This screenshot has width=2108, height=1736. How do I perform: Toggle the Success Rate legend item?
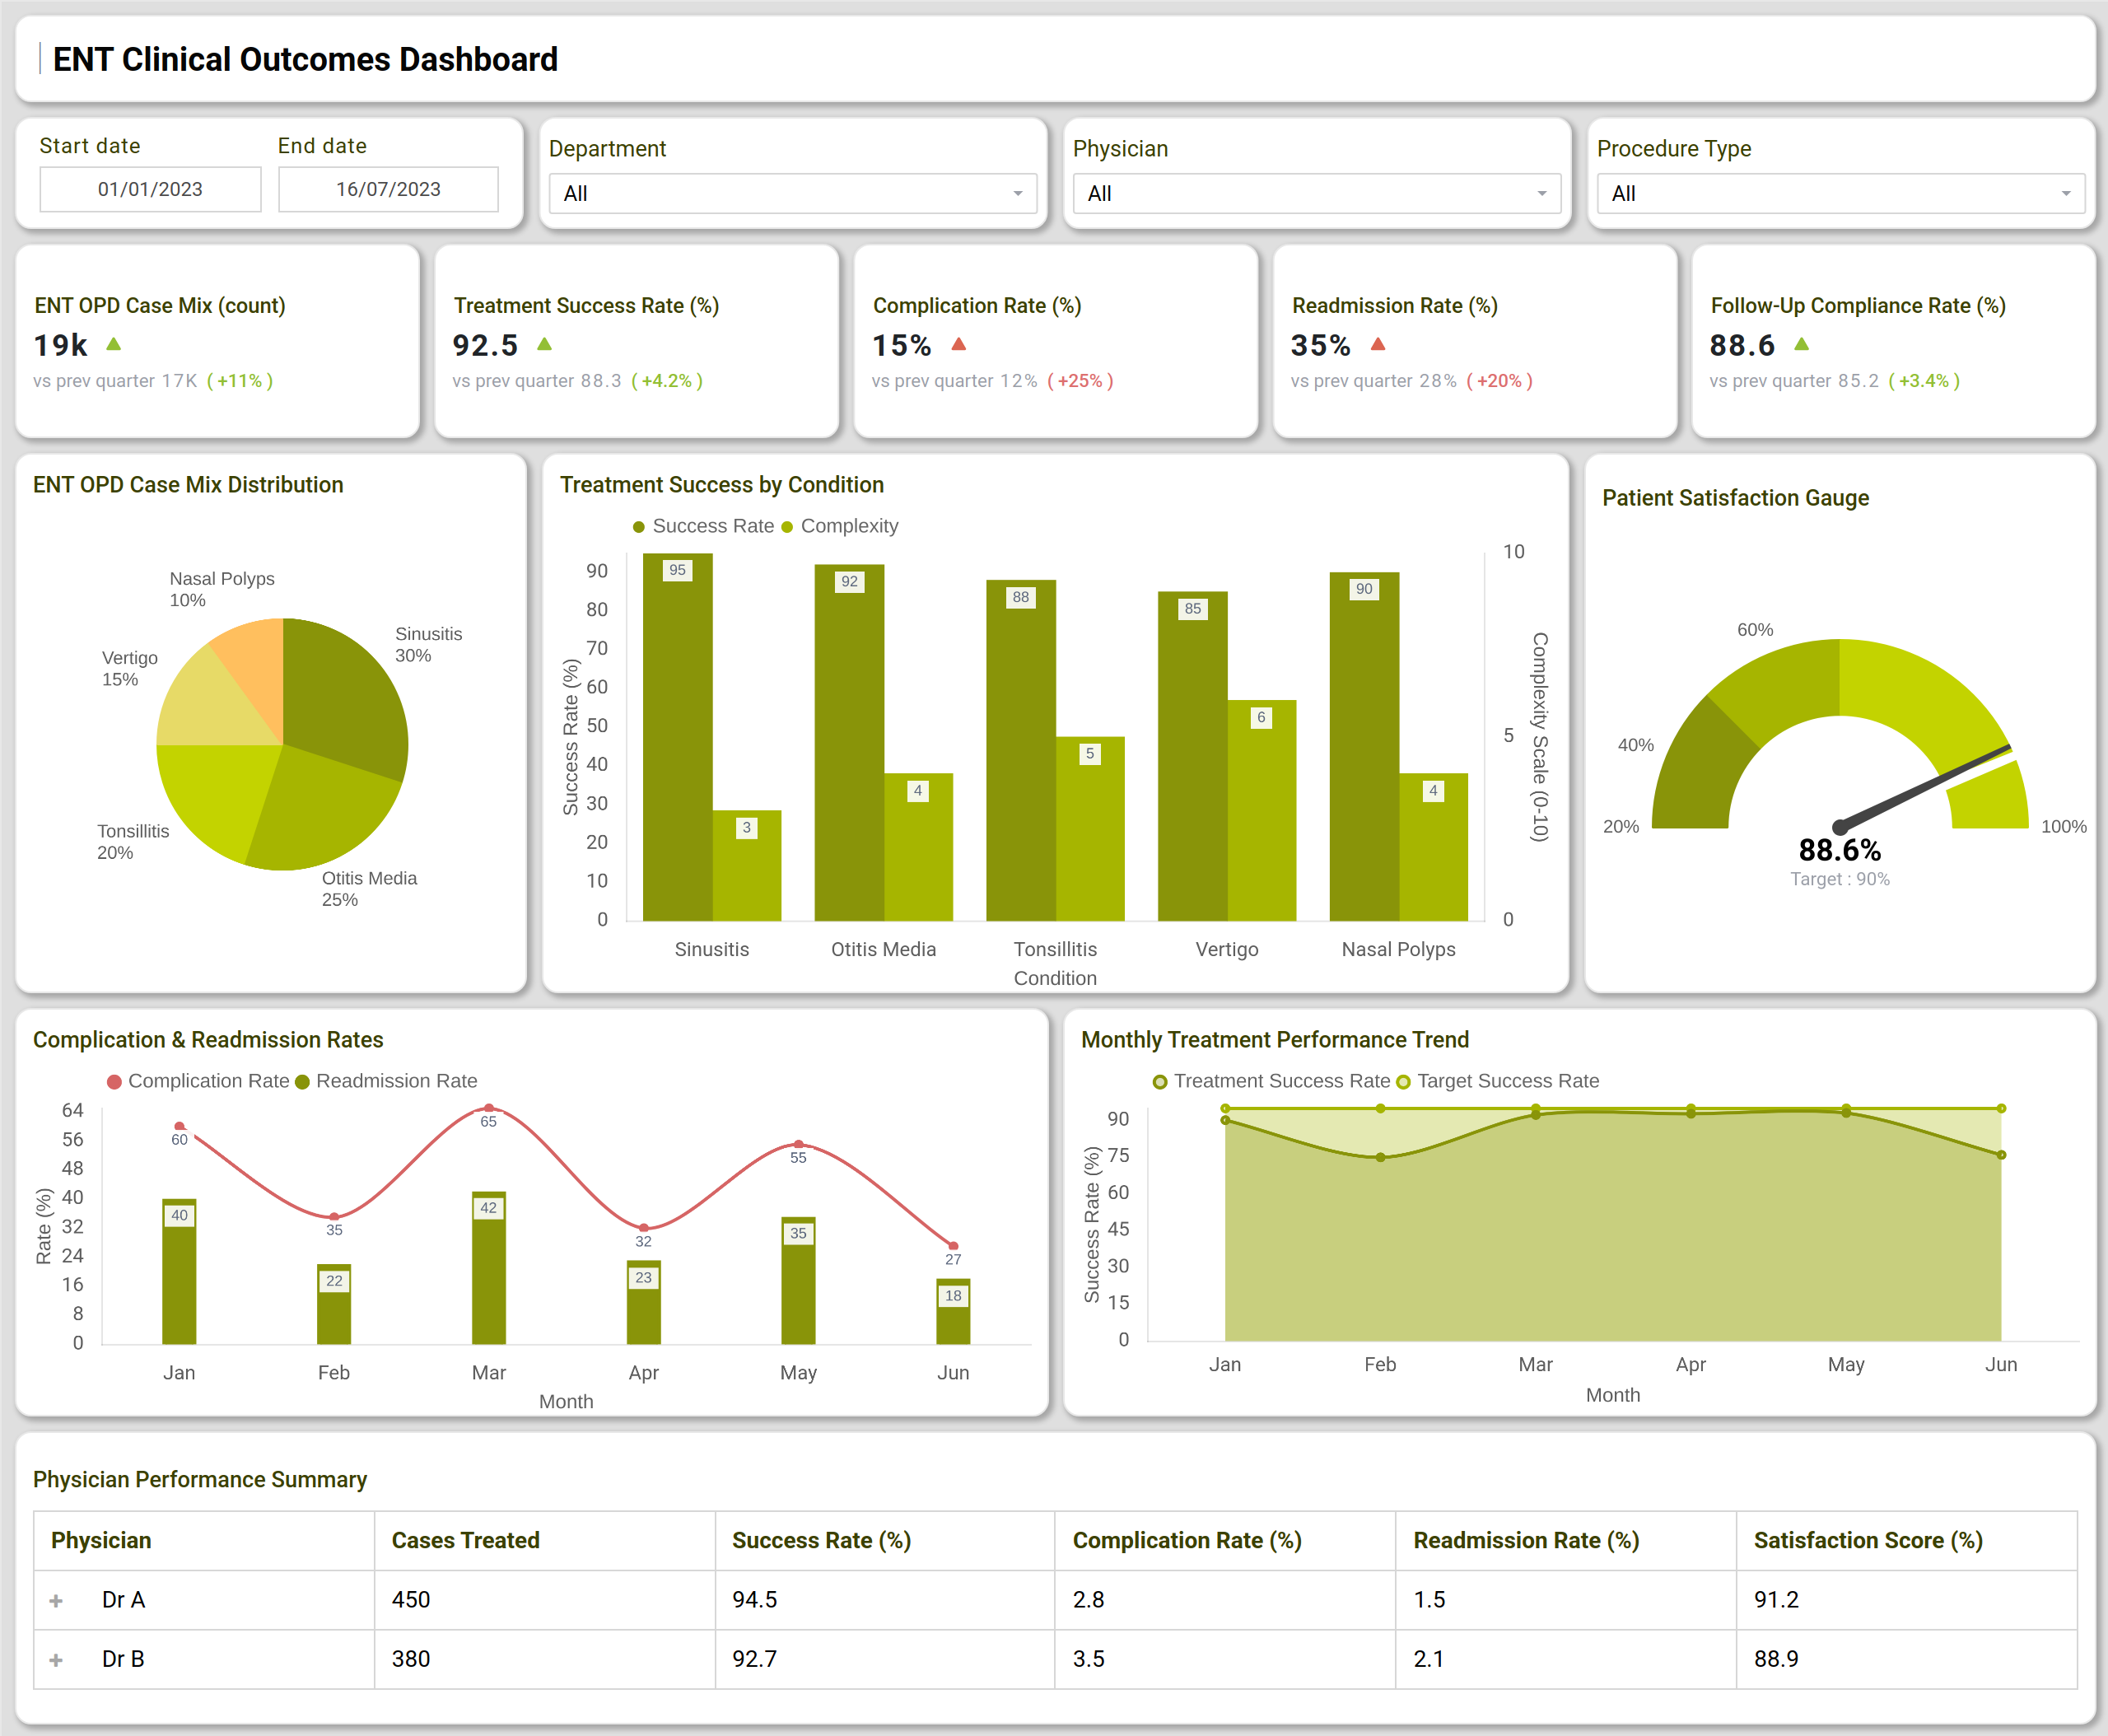pyautogui.click(x=703, y=526)
